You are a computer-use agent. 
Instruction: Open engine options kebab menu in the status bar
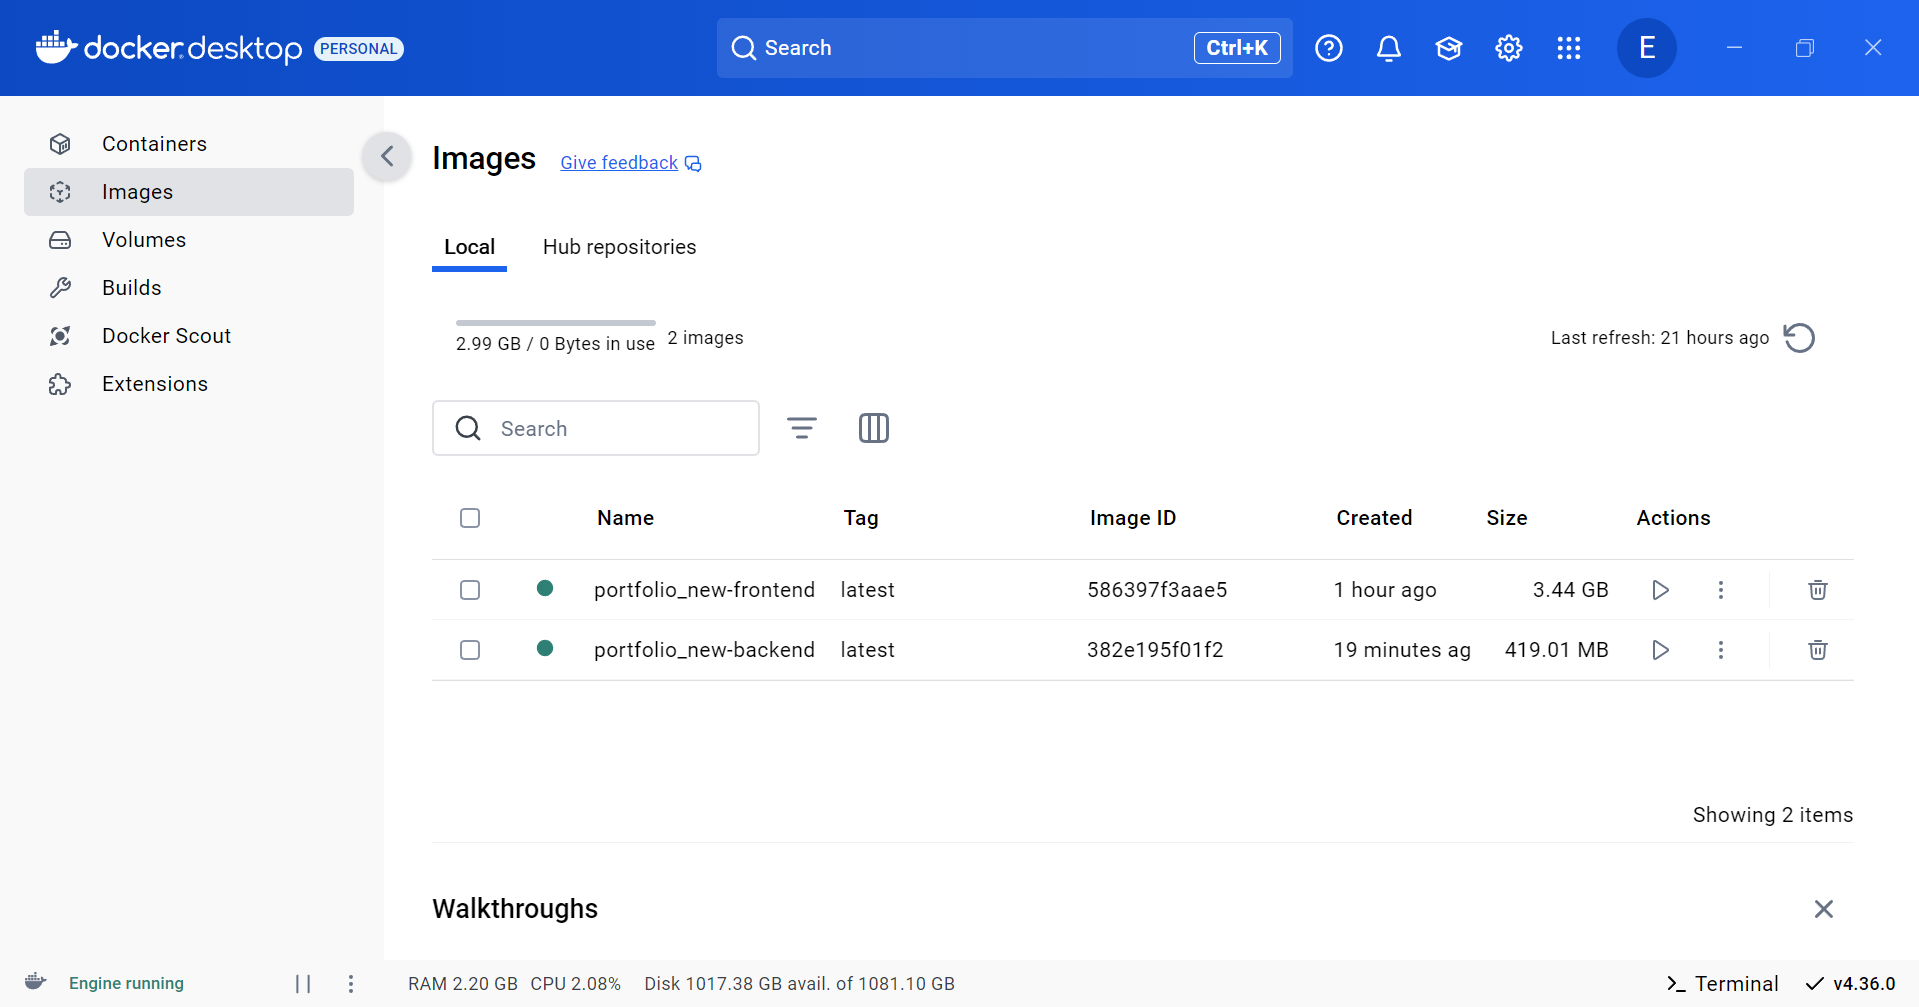351,984
